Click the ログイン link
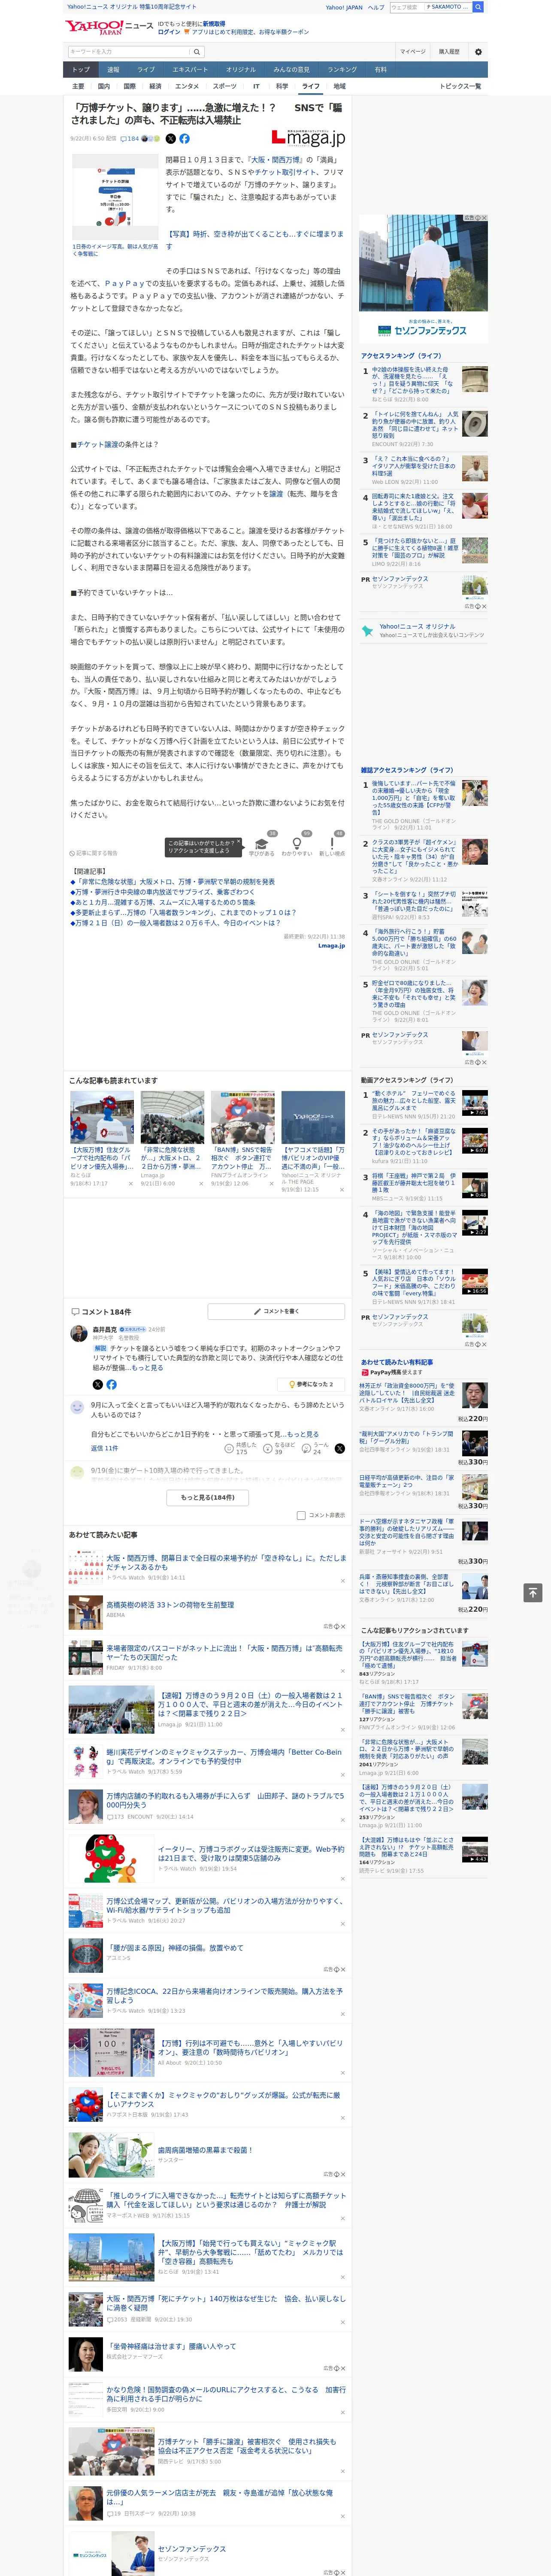551x2576 pixels. click(169, 32)
